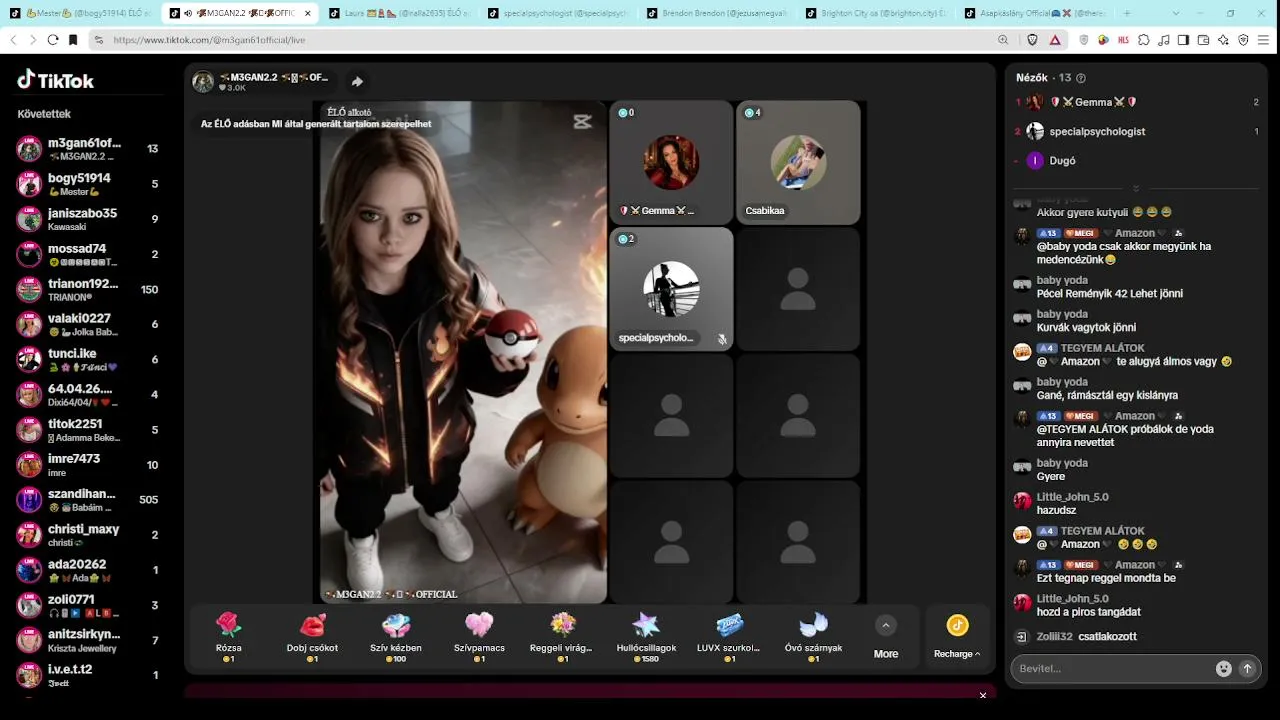1280x720 pixels.
Task: Send a Rózsa gift
Action: pos(229,637)
